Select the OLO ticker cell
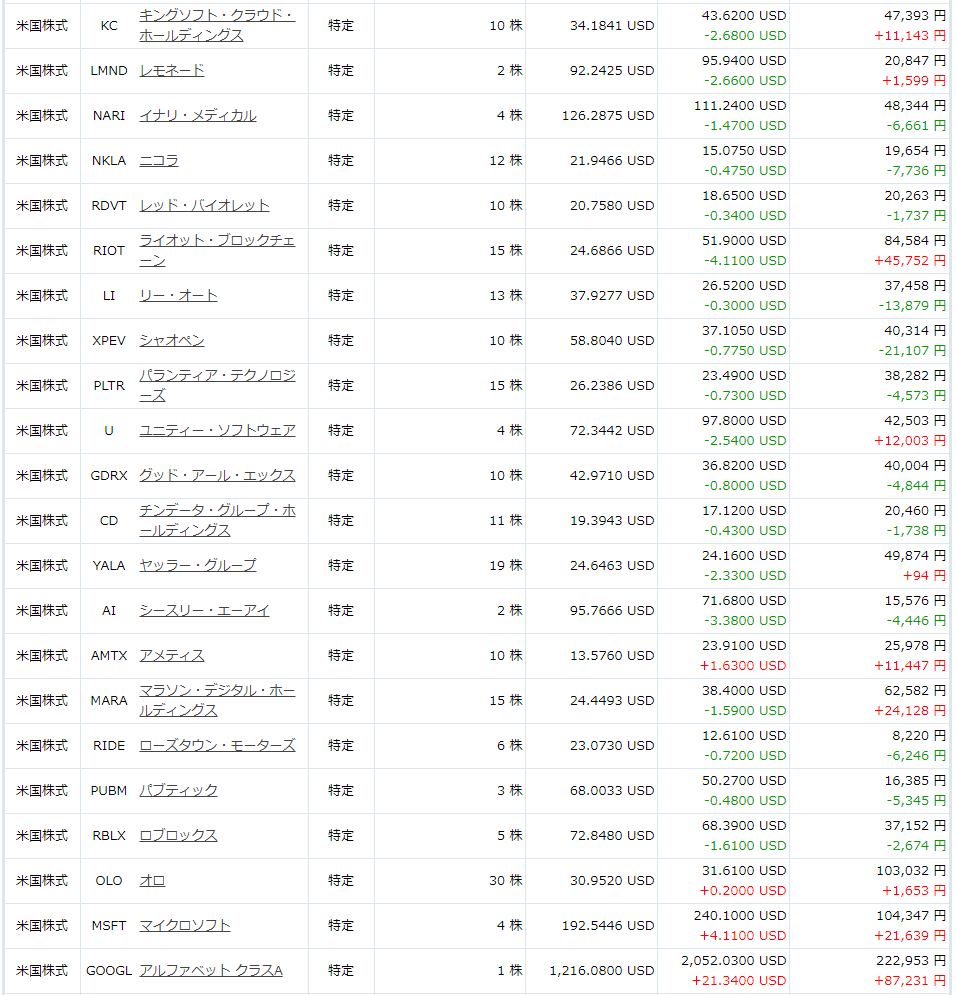956x995 pixels. 109,882
